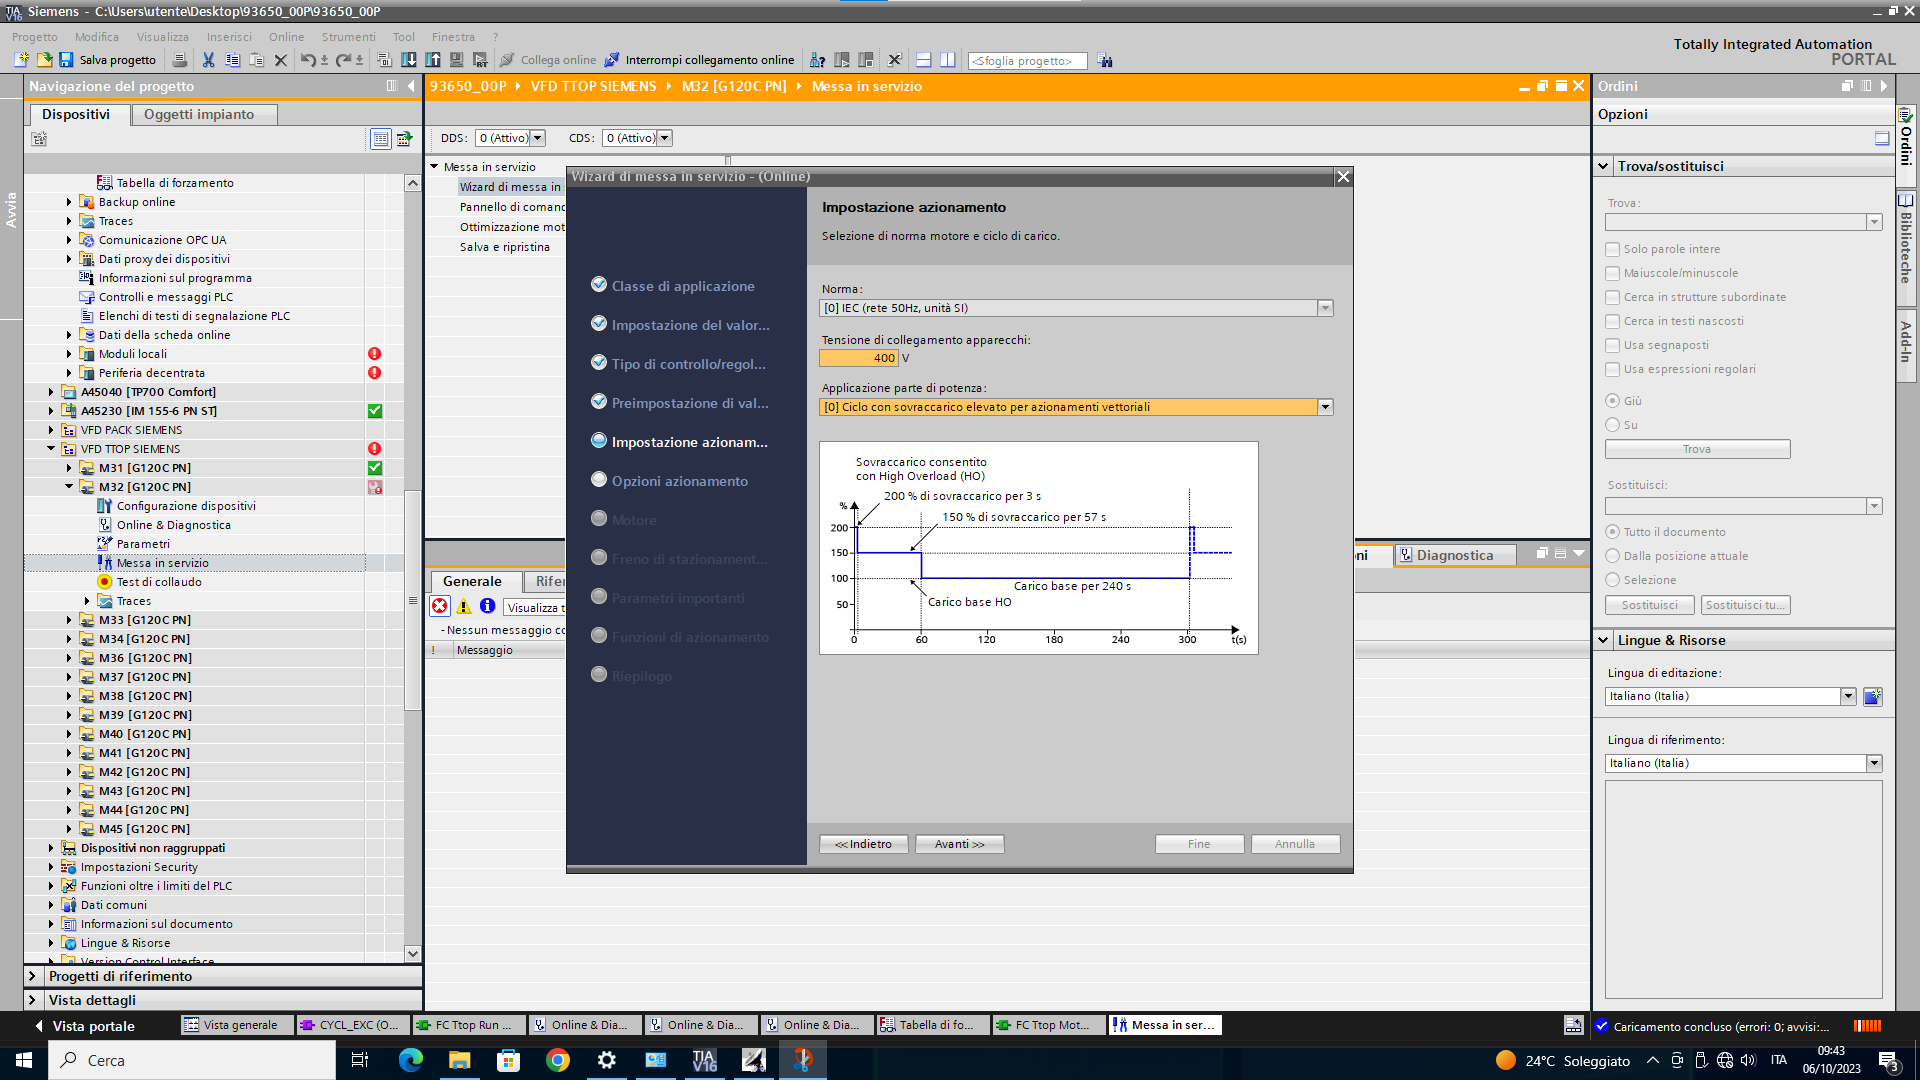
Task: Click the split editor vertically icon
Action: pyautogui.click(x=947, y=60)
